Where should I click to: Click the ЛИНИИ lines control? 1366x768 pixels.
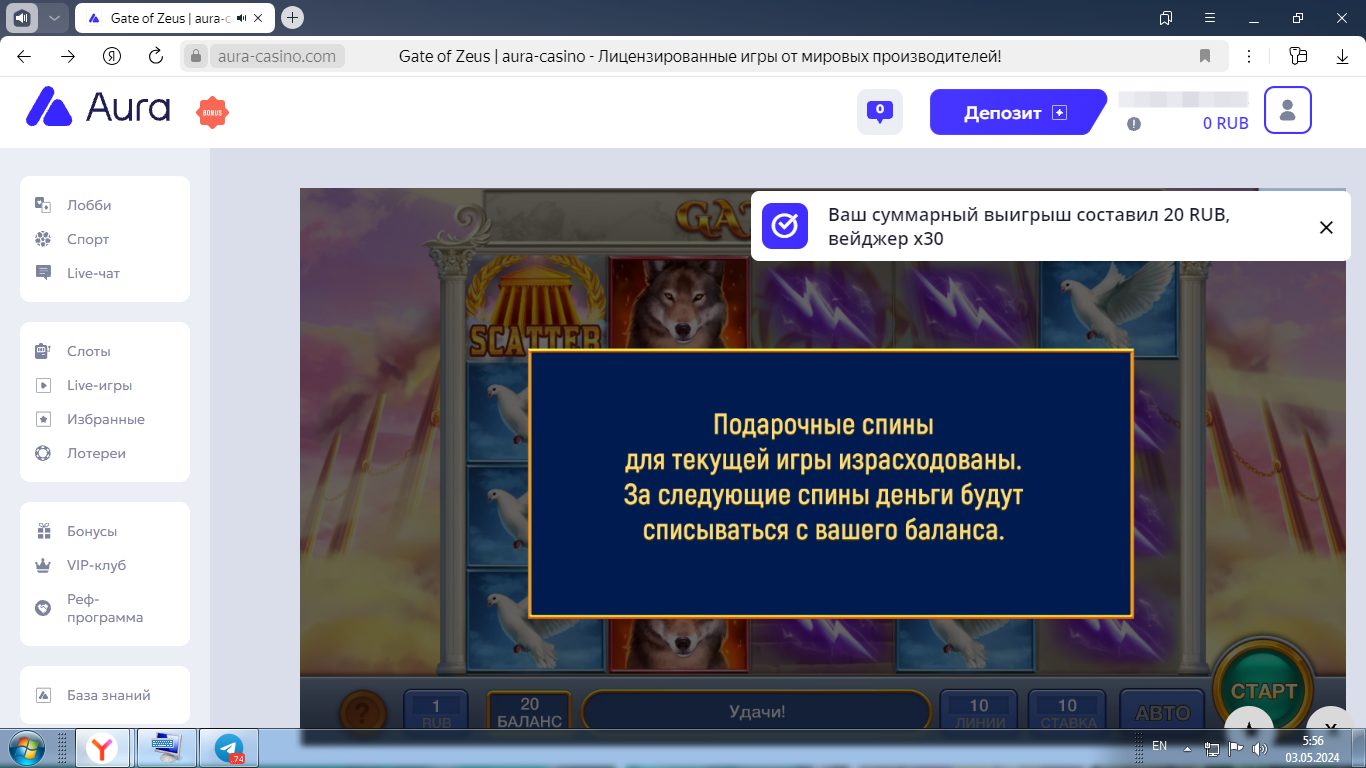[979, 713]
